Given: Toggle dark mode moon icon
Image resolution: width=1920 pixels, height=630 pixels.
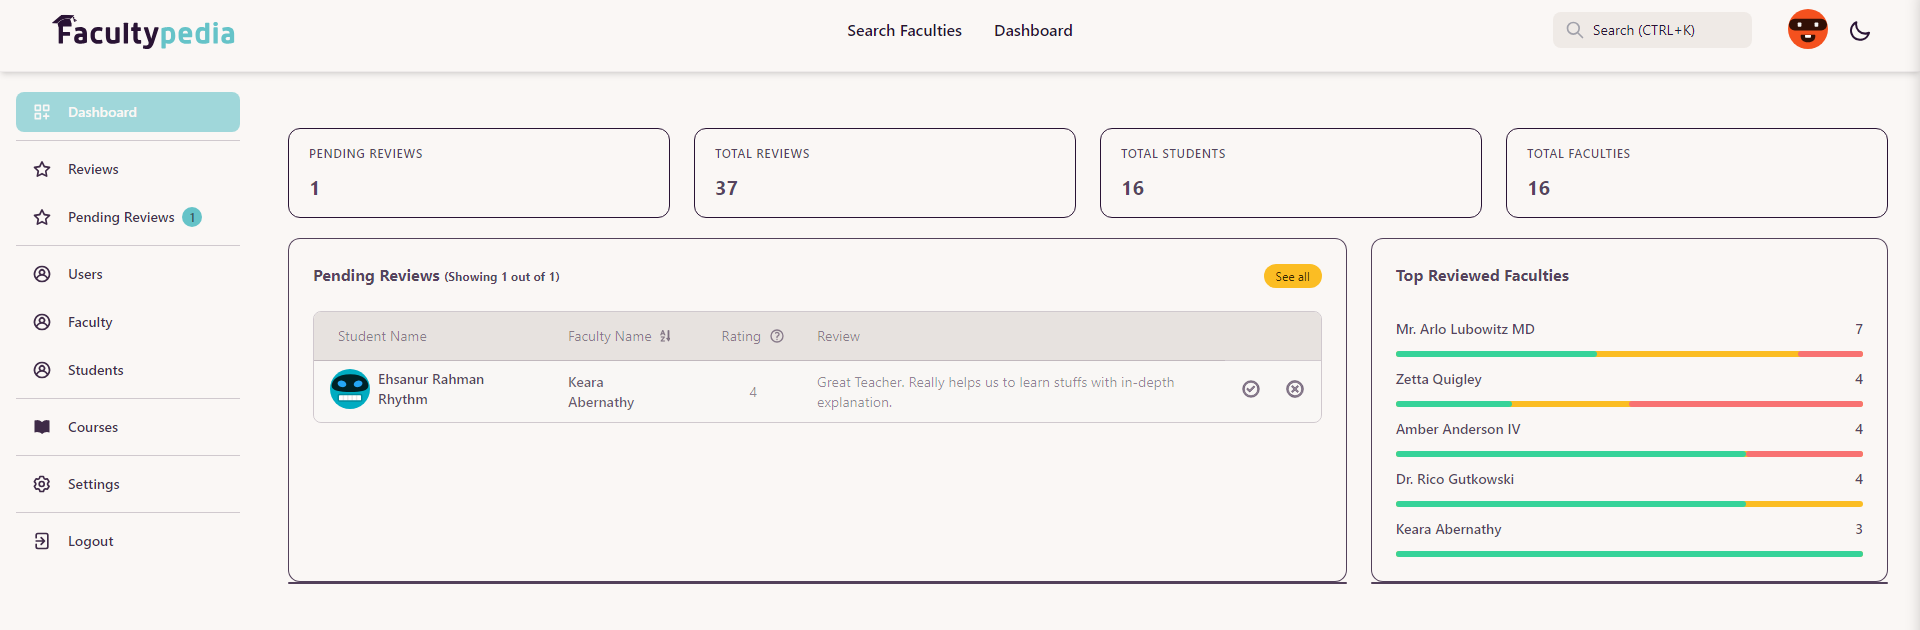Looking at the screenshot, I should click(1860, 31).
